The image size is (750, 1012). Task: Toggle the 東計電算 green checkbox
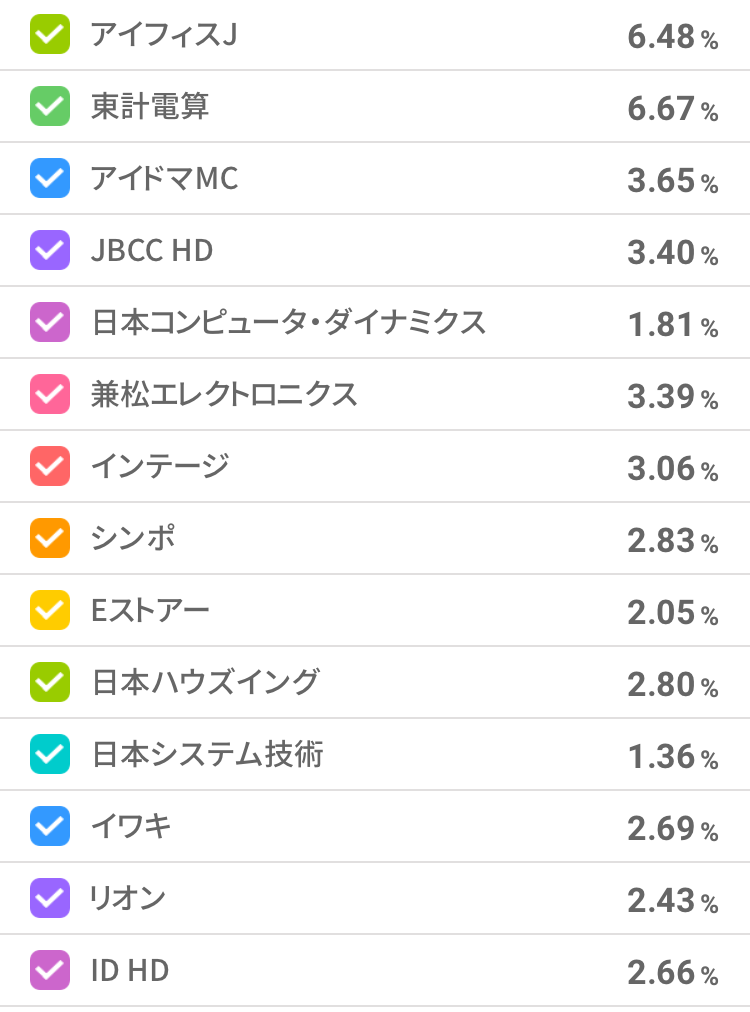tap(50, 106)
